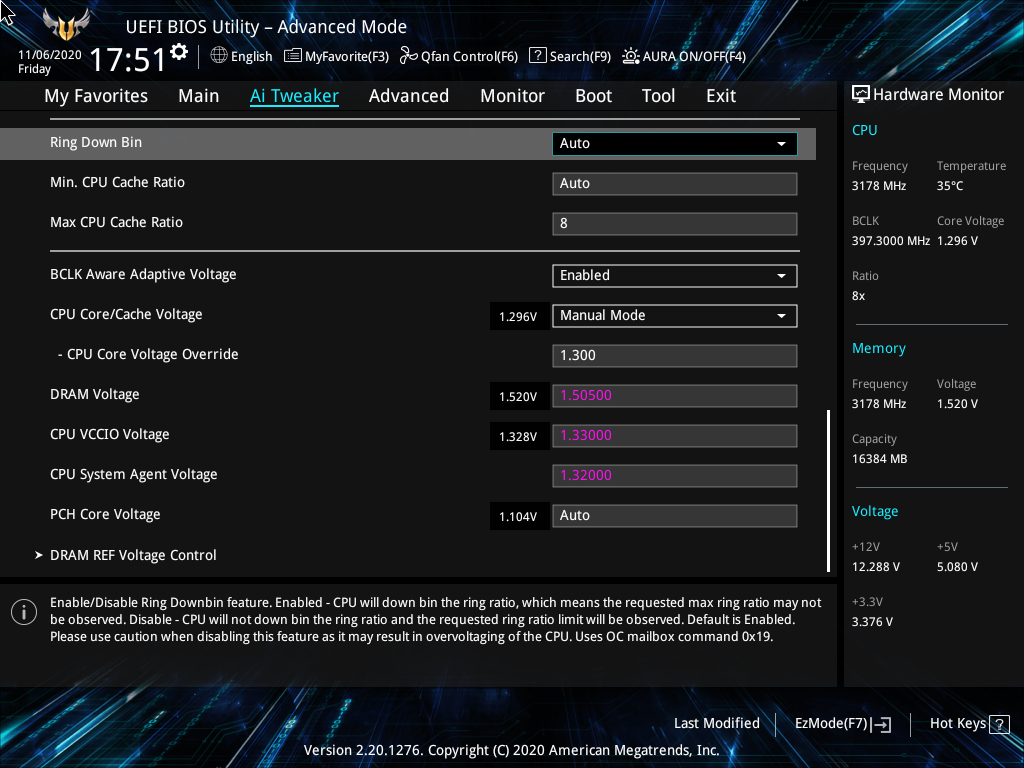Click the 16384 MB capacity value
The image size is (1024, 768).
point(880,459)
